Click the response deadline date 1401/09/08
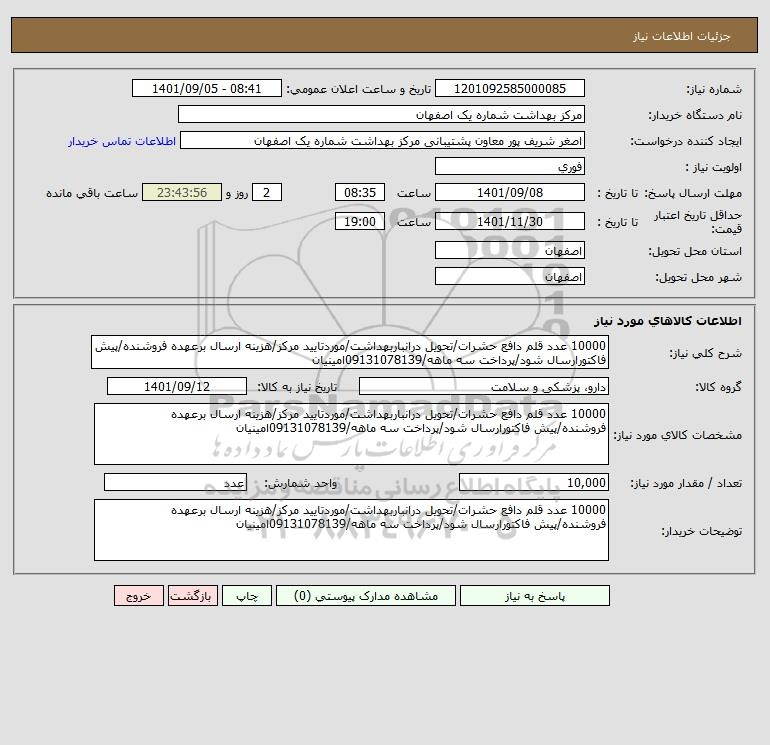 (510, 193)
